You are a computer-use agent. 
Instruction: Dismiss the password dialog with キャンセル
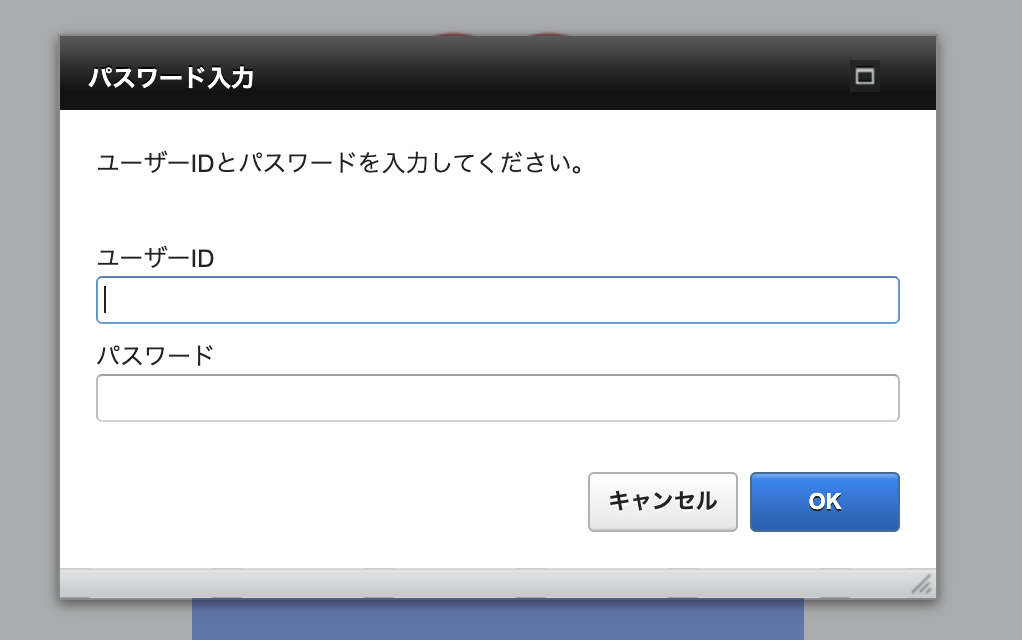point(662,501)
